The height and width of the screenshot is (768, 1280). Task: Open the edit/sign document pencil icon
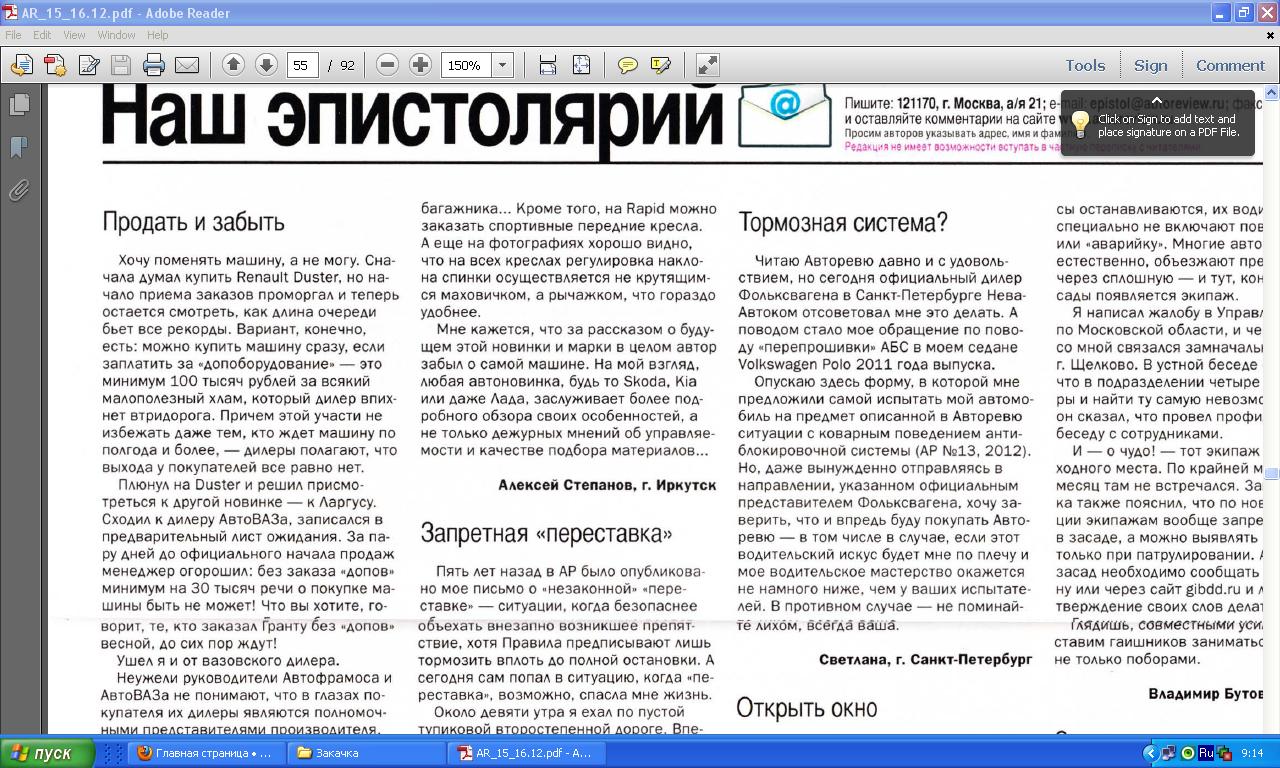(89, 65)
